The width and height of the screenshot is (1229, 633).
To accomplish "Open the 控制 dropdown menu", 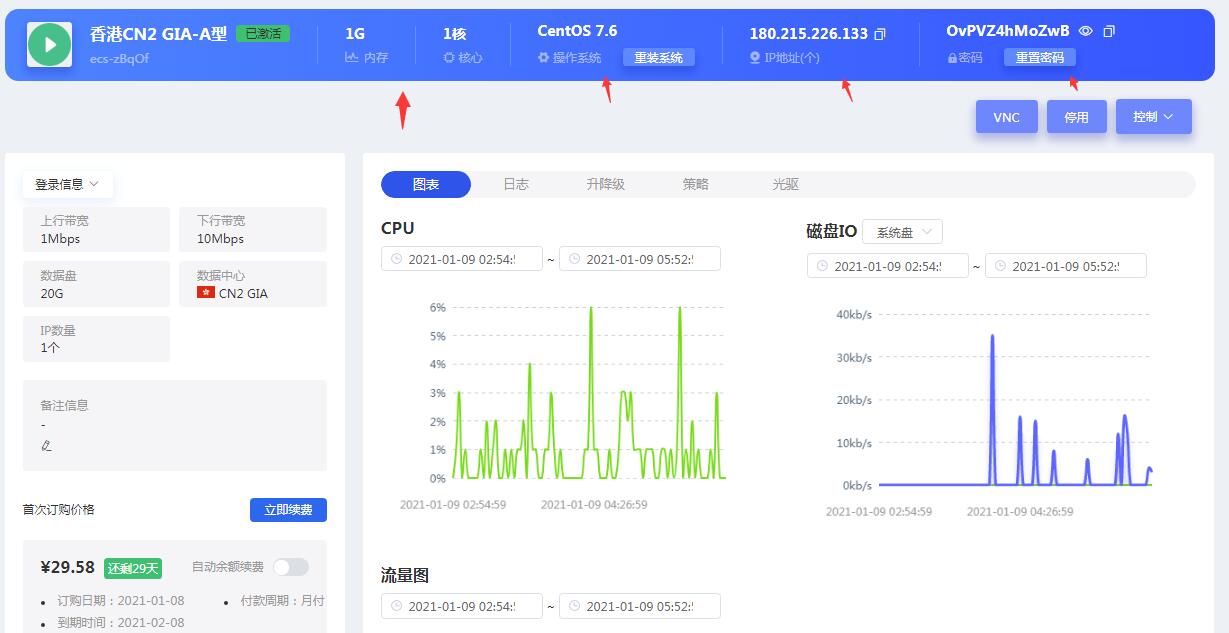I will point(1153,117).
